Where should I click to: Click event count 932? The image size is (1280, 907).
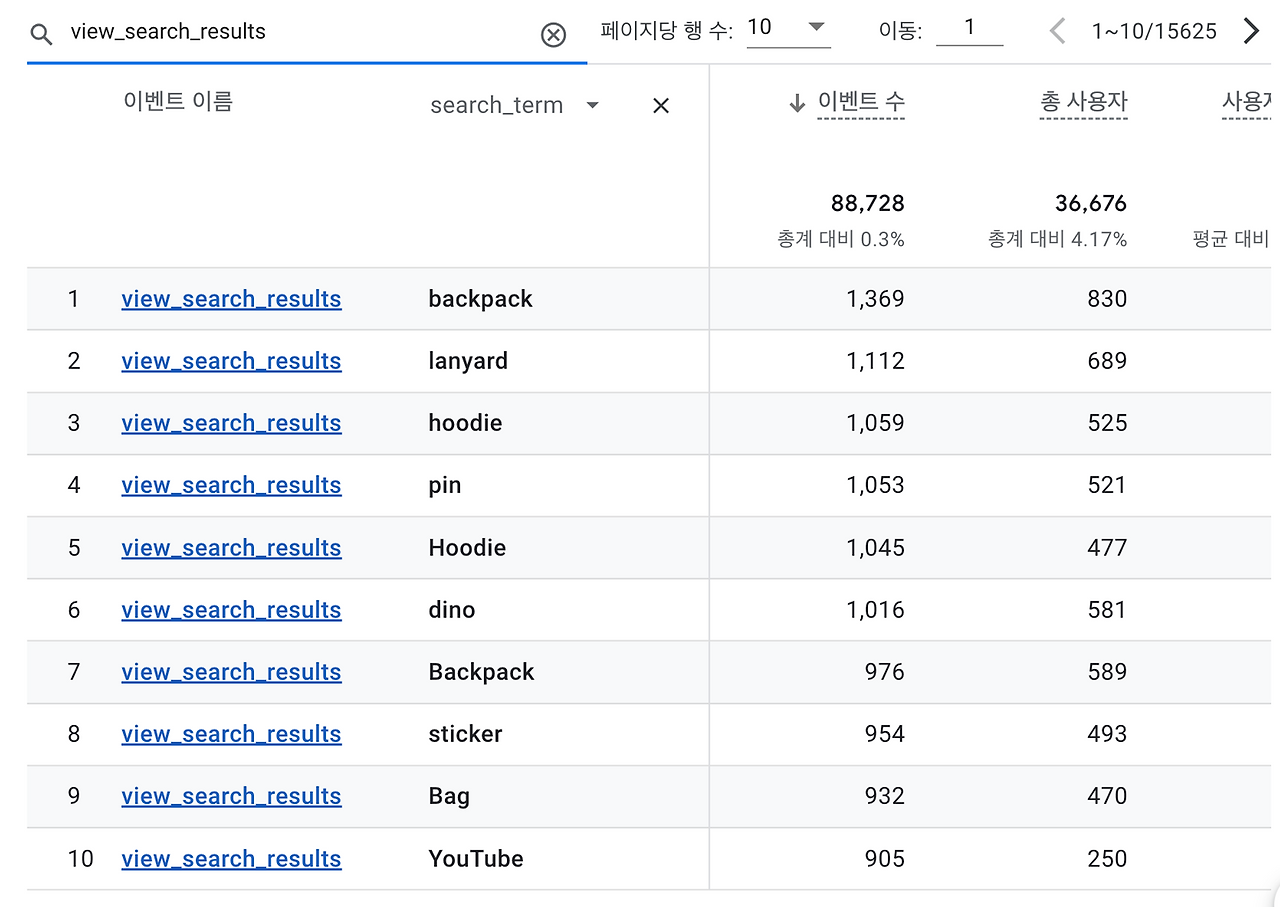tap(885, 796)
